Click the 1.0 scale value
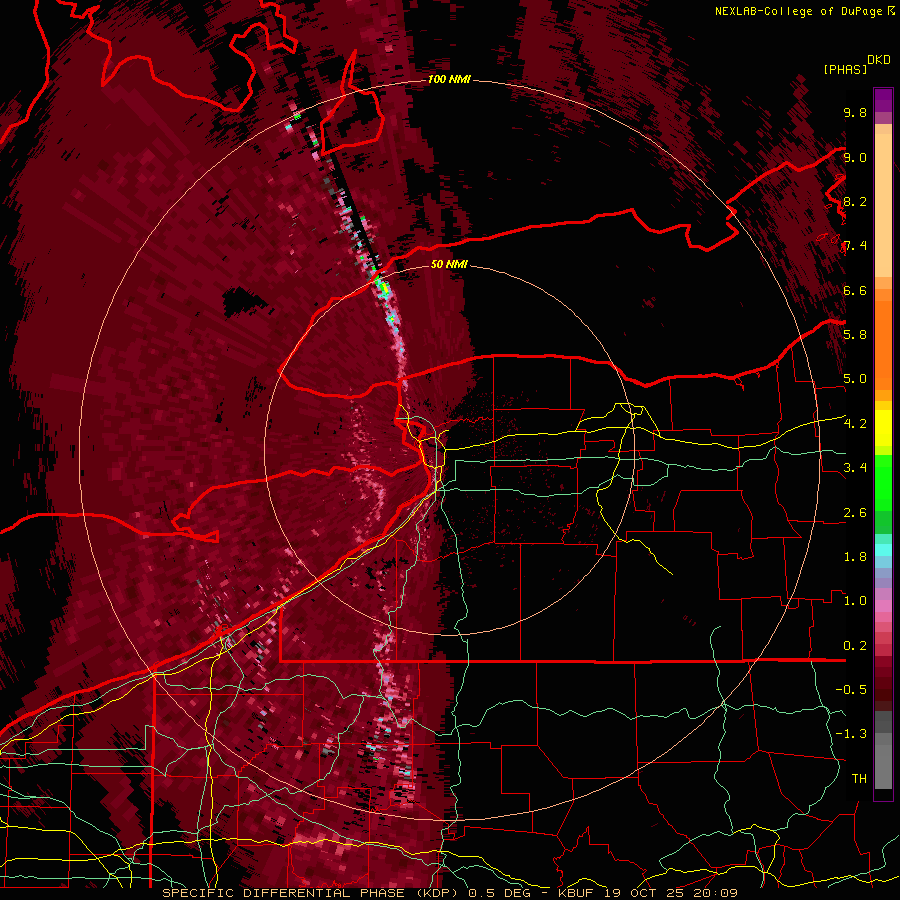Viewport: 900px width, 900px height. (855, 601)
